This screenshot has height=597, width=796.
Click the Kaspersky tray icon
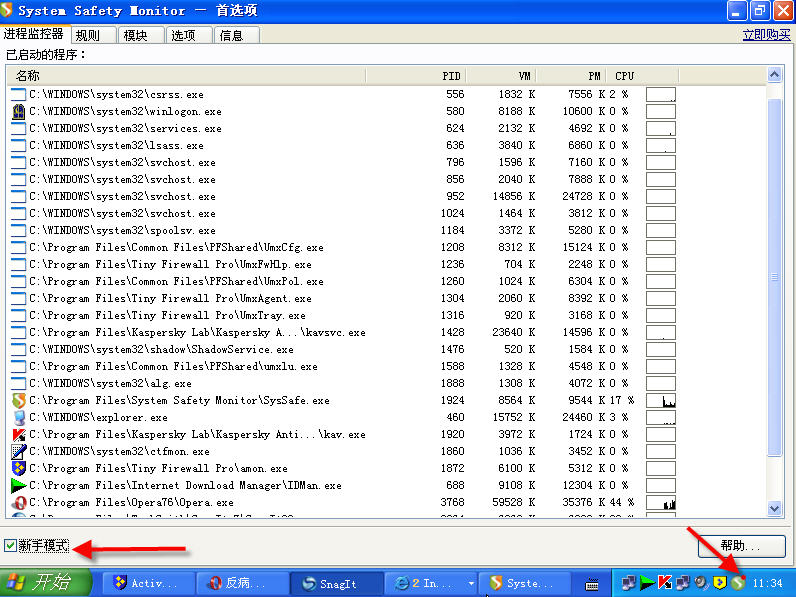pyautogui.click(x=665, y=583)
